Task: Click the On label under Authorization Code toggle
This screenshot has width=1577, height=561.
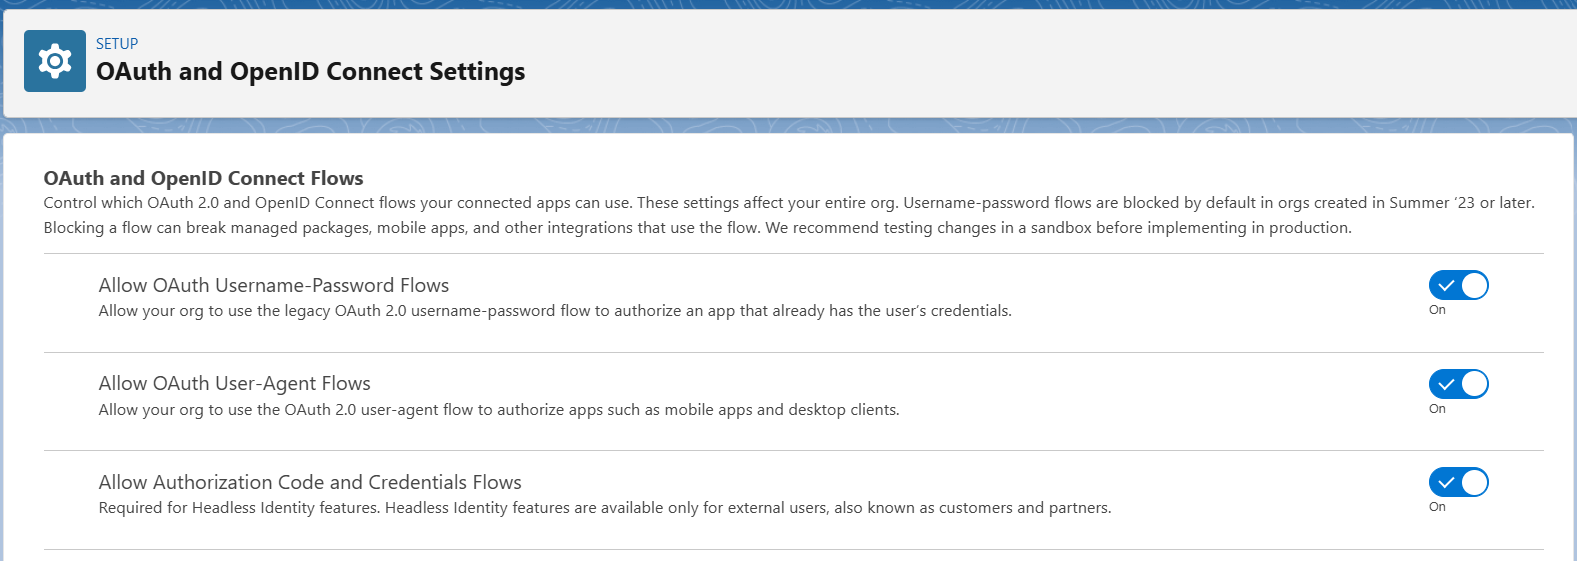Action: pyautogui.click(x=1437, y=507)
